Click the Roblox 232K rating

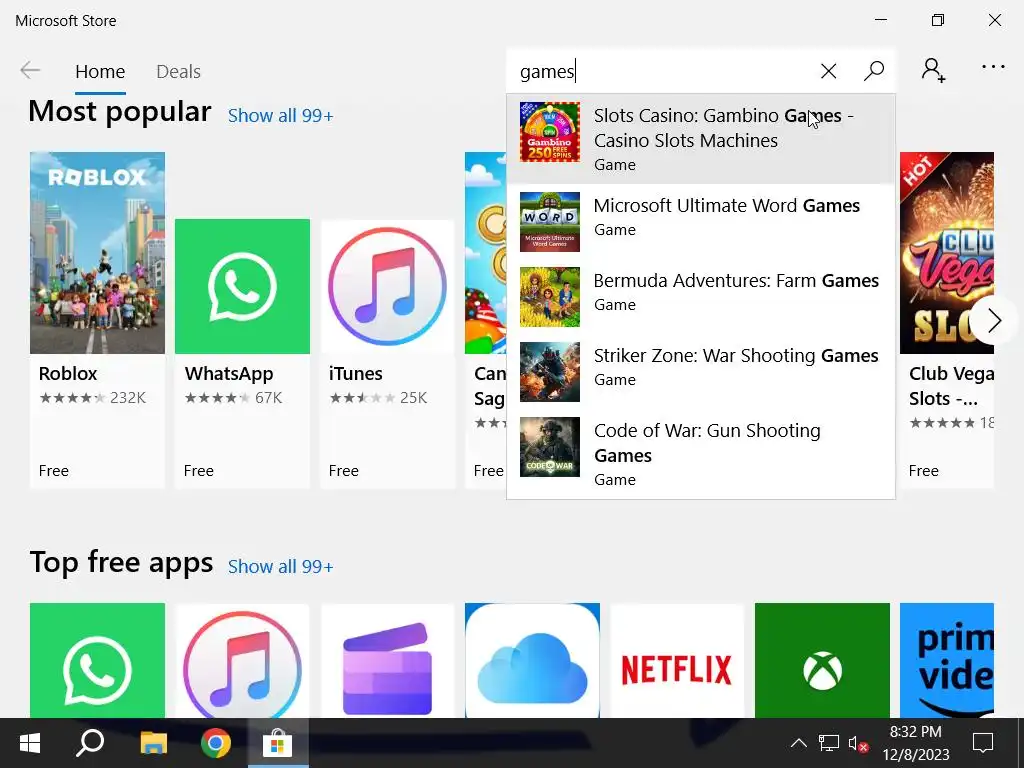click(x=93, y=398)
